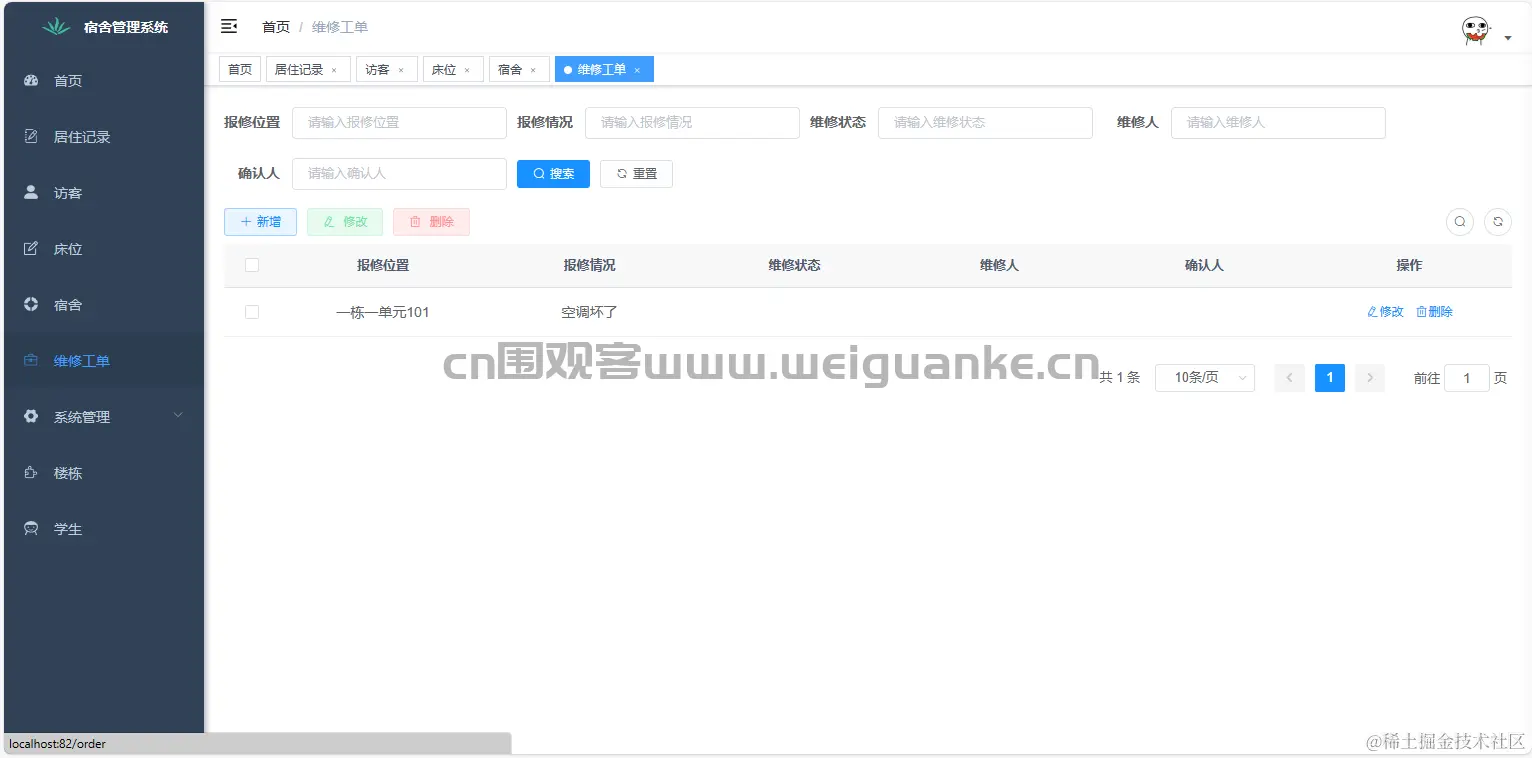Click the 维修状态 column header

click(x=794, y=265)
